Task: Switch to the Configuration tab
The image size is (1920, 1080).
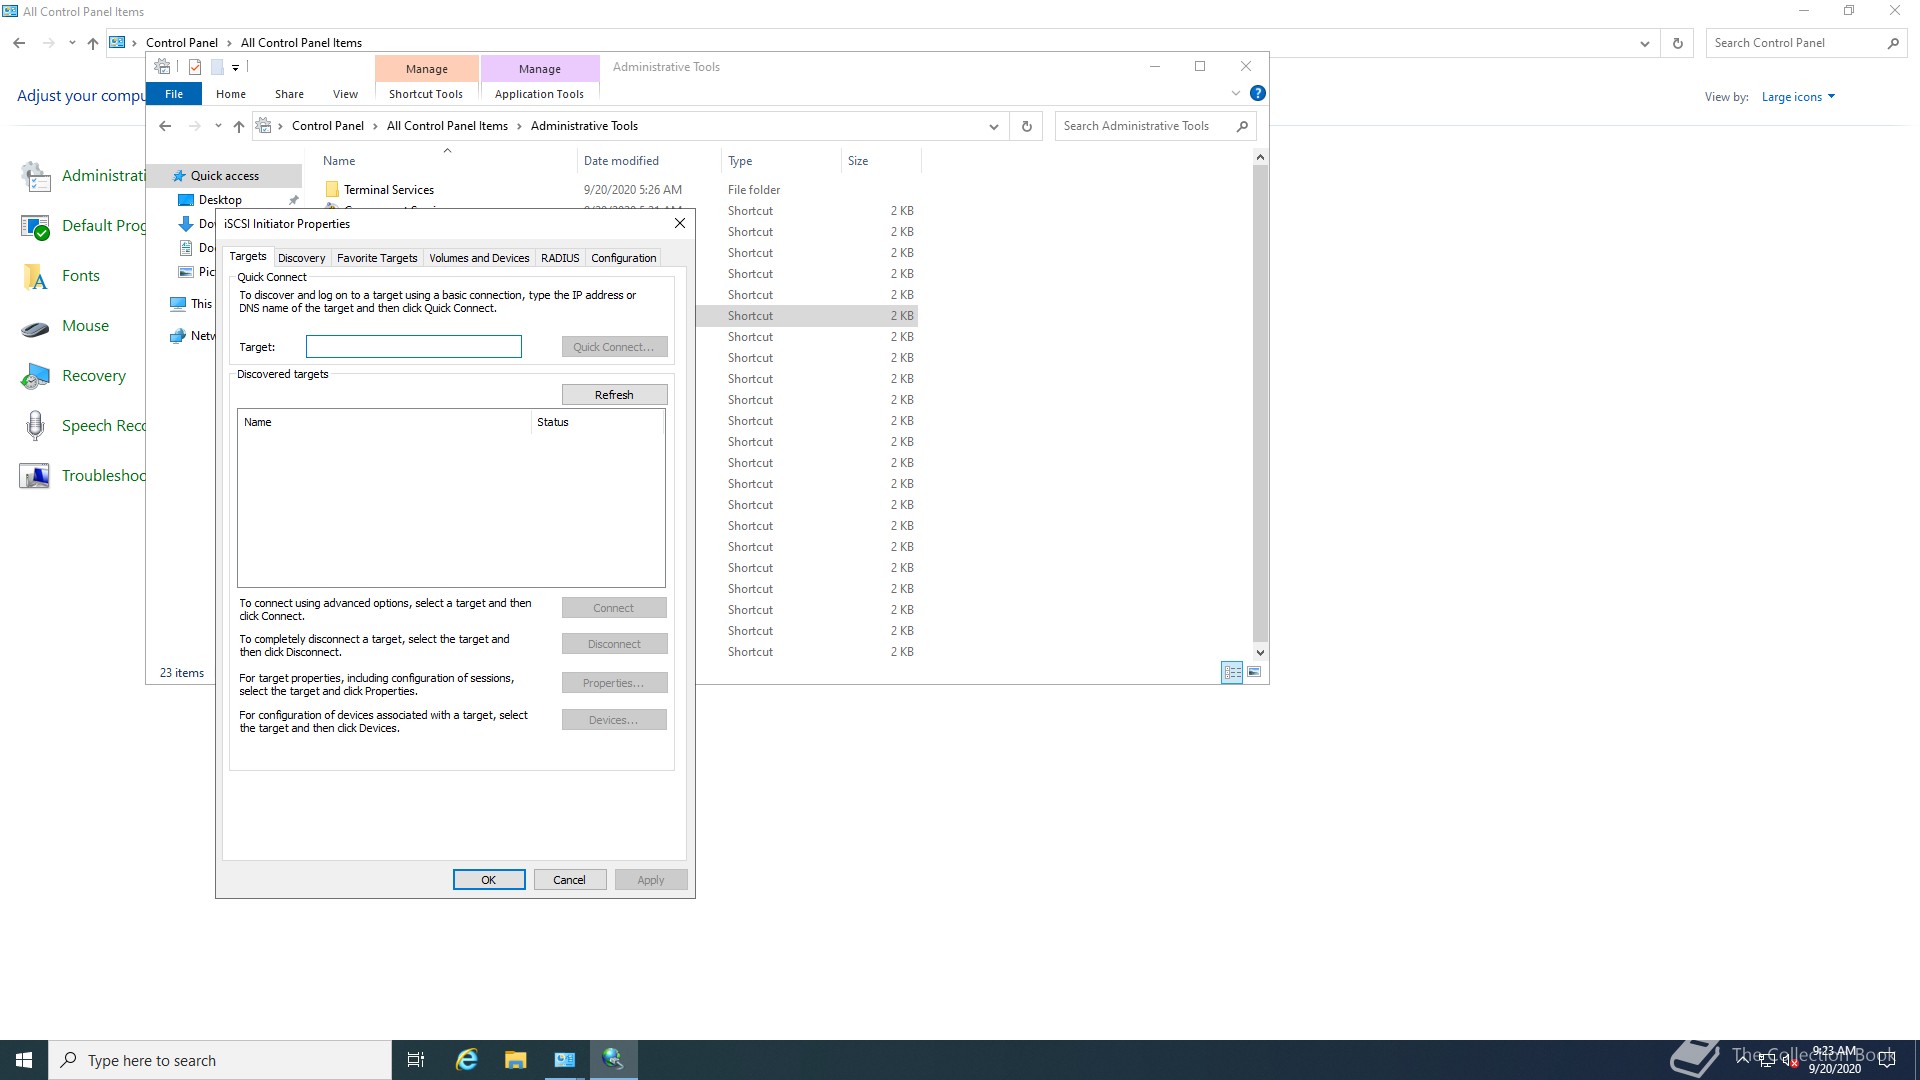Action: pyautogui.click(x=623, y=258)
